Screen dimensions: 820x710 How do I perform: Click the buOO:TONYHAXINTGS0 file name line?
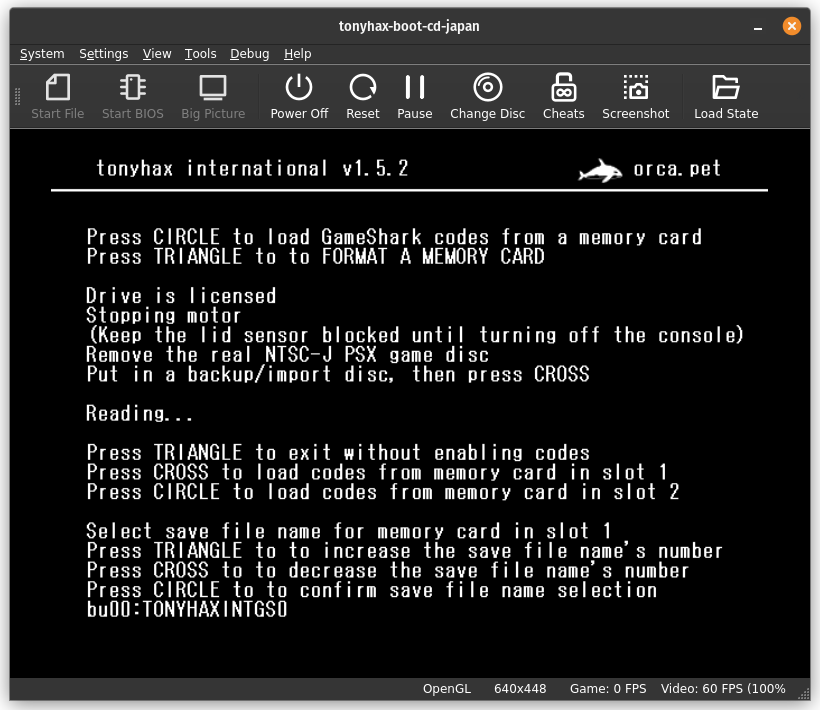187,610
